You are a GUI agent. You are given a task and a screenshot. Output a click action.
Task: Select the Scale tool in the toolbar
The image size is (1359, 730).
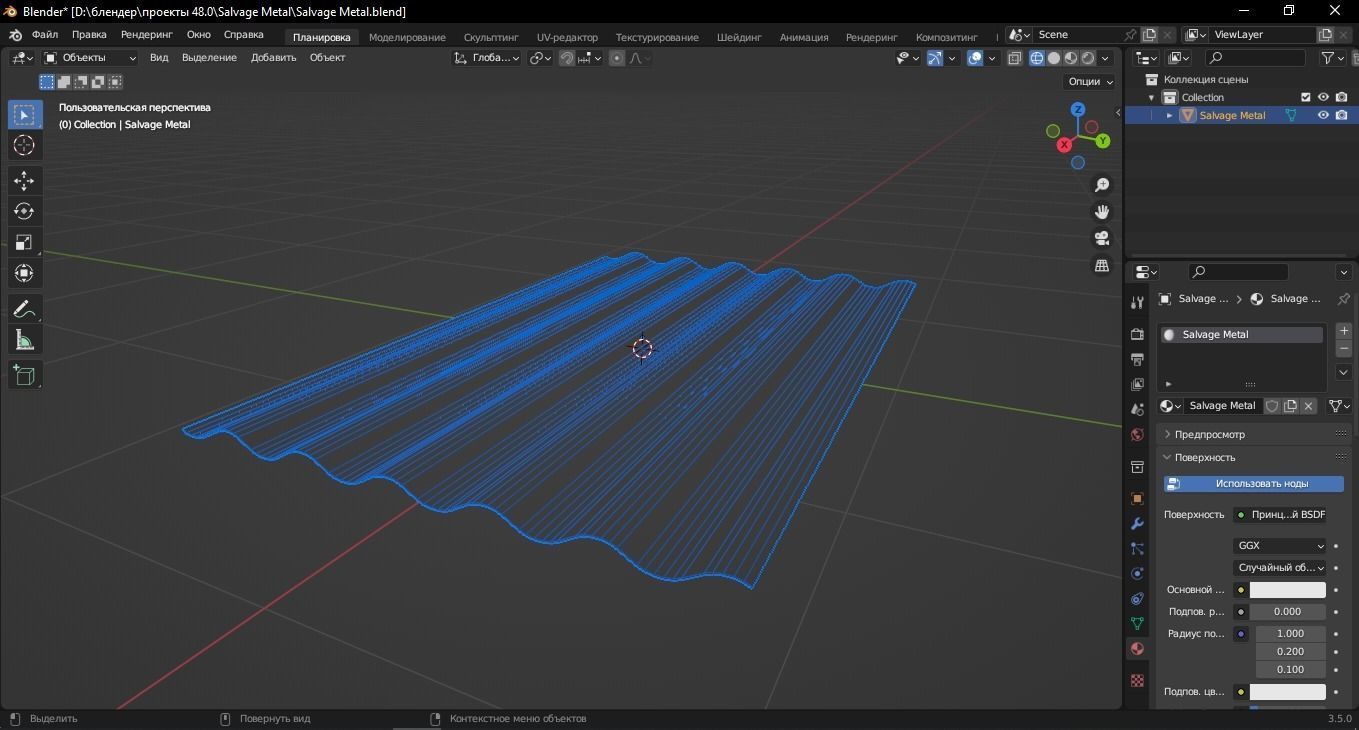tap(24, 242)
